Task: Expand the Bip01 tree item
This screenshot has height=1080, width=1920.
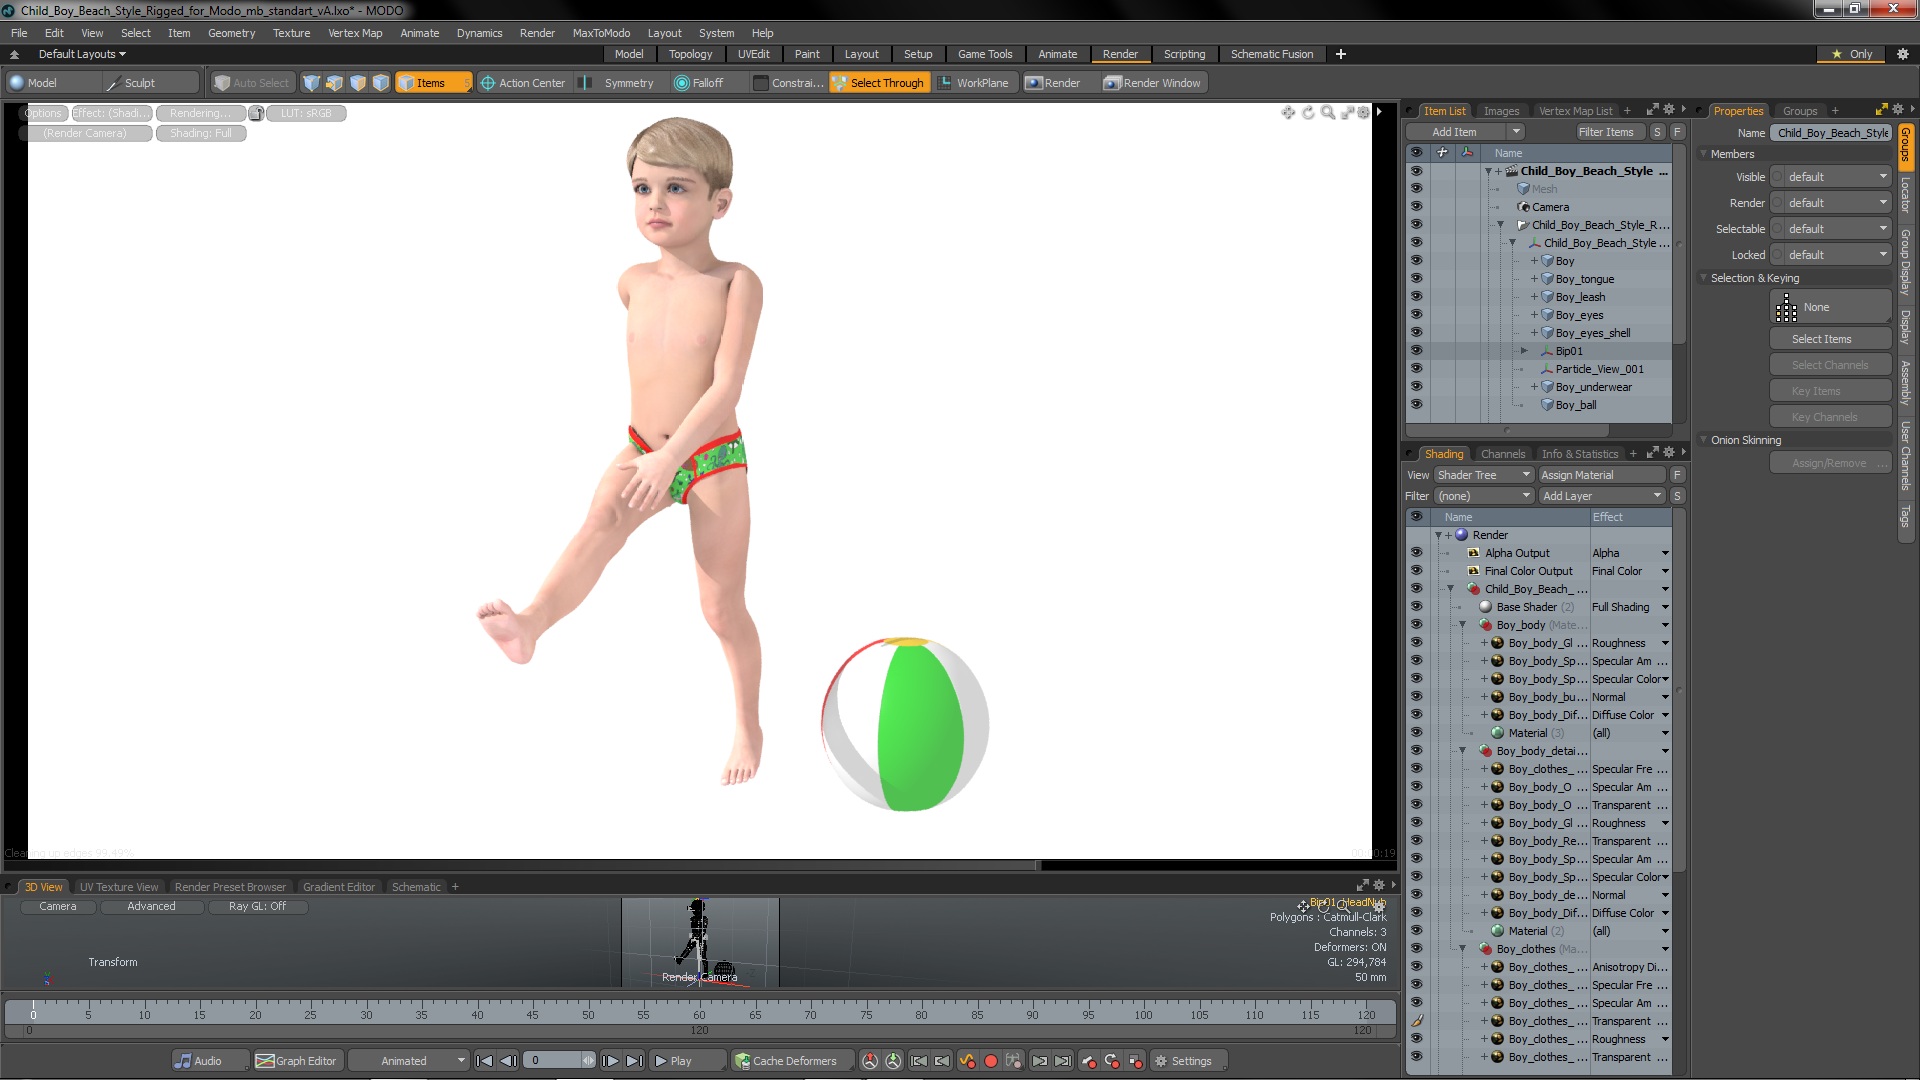Action: pos(1524,351)
